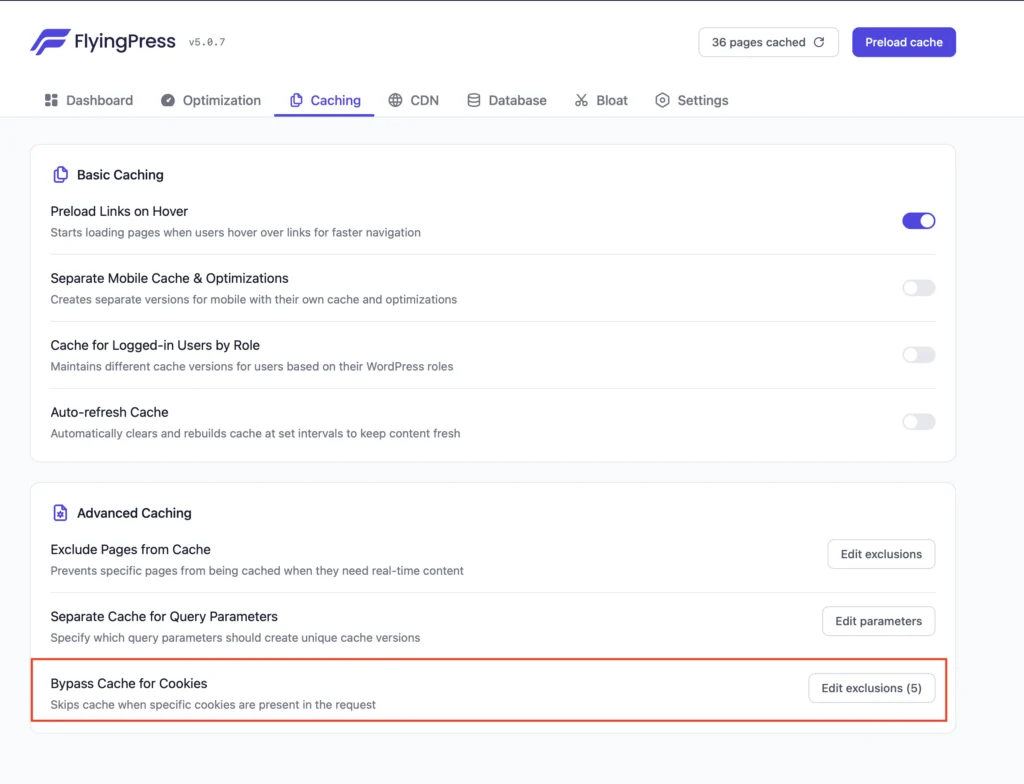Click the Basic Caching section icon
The width and height of the screenshot is (1024, 784).
pyautogui.click(x=60, y=174)
